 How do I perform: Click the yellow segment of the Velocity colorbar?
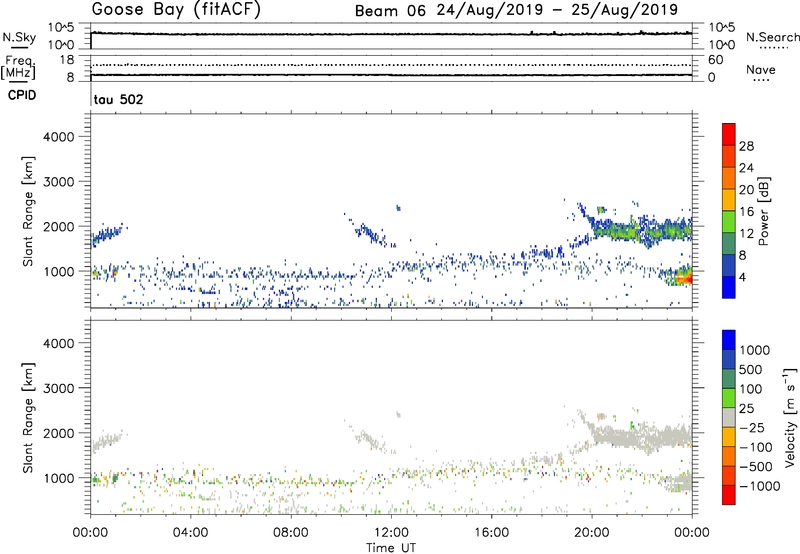729,437
